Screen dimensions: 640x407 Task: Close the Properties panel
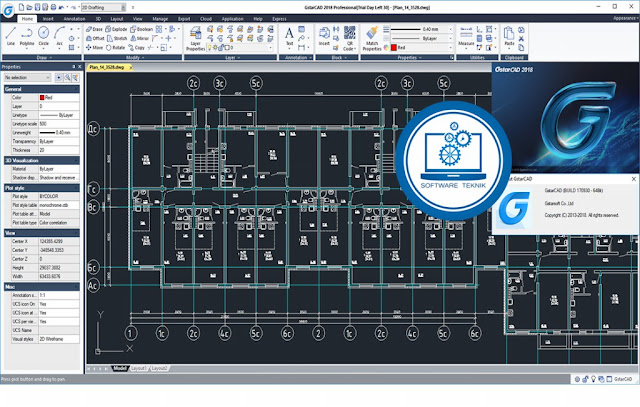point(80,67)
